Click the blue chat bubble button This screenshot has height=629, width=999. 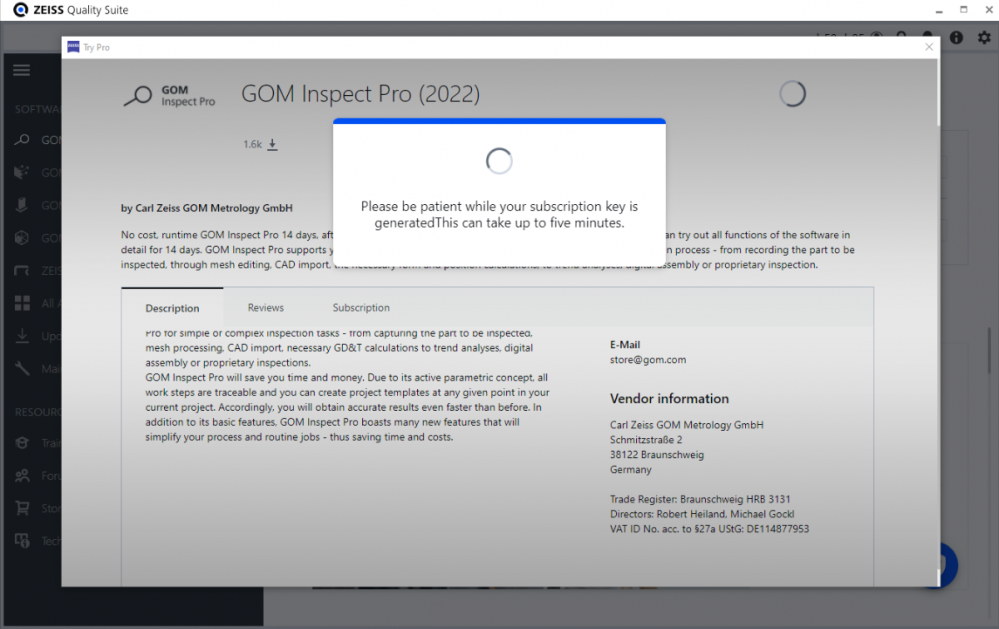945,565
